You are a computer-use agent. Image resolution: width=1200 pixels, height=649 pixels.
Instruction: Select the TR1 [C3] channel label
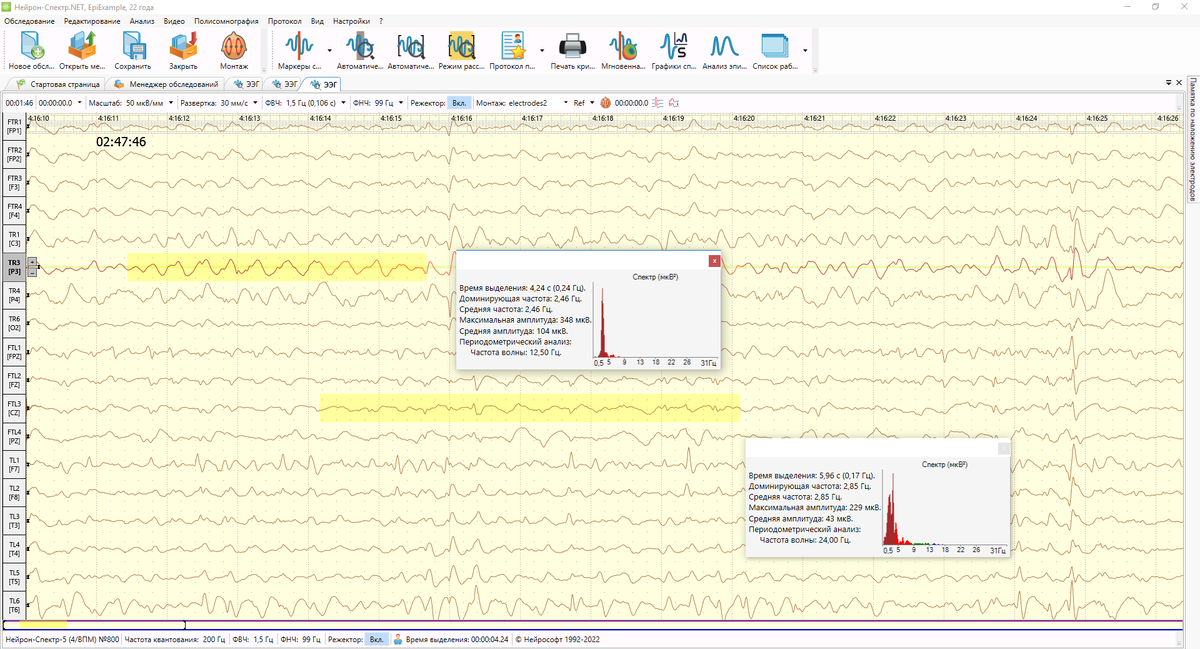tap(14, 238)
